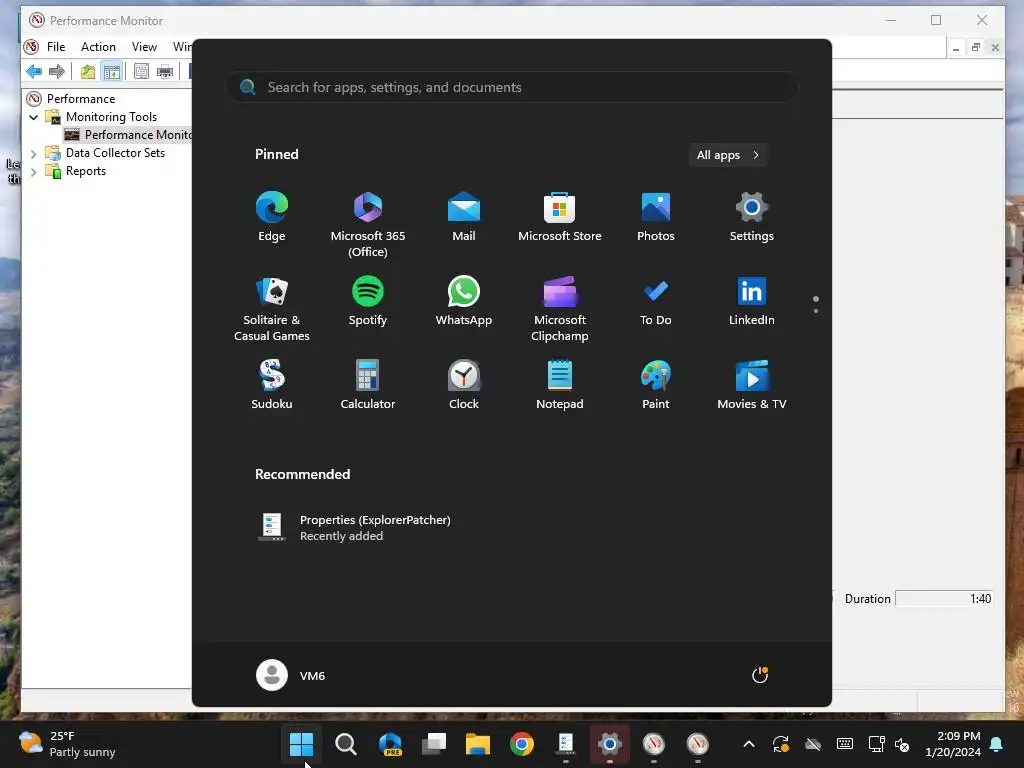Click the power button in Start menu

click(760, 675)
